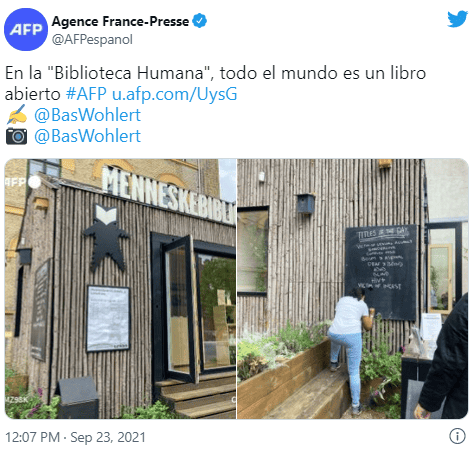Open the @AFPespanol handle
The height and width of the screenshot is (451, 473).
click(92, 39)
